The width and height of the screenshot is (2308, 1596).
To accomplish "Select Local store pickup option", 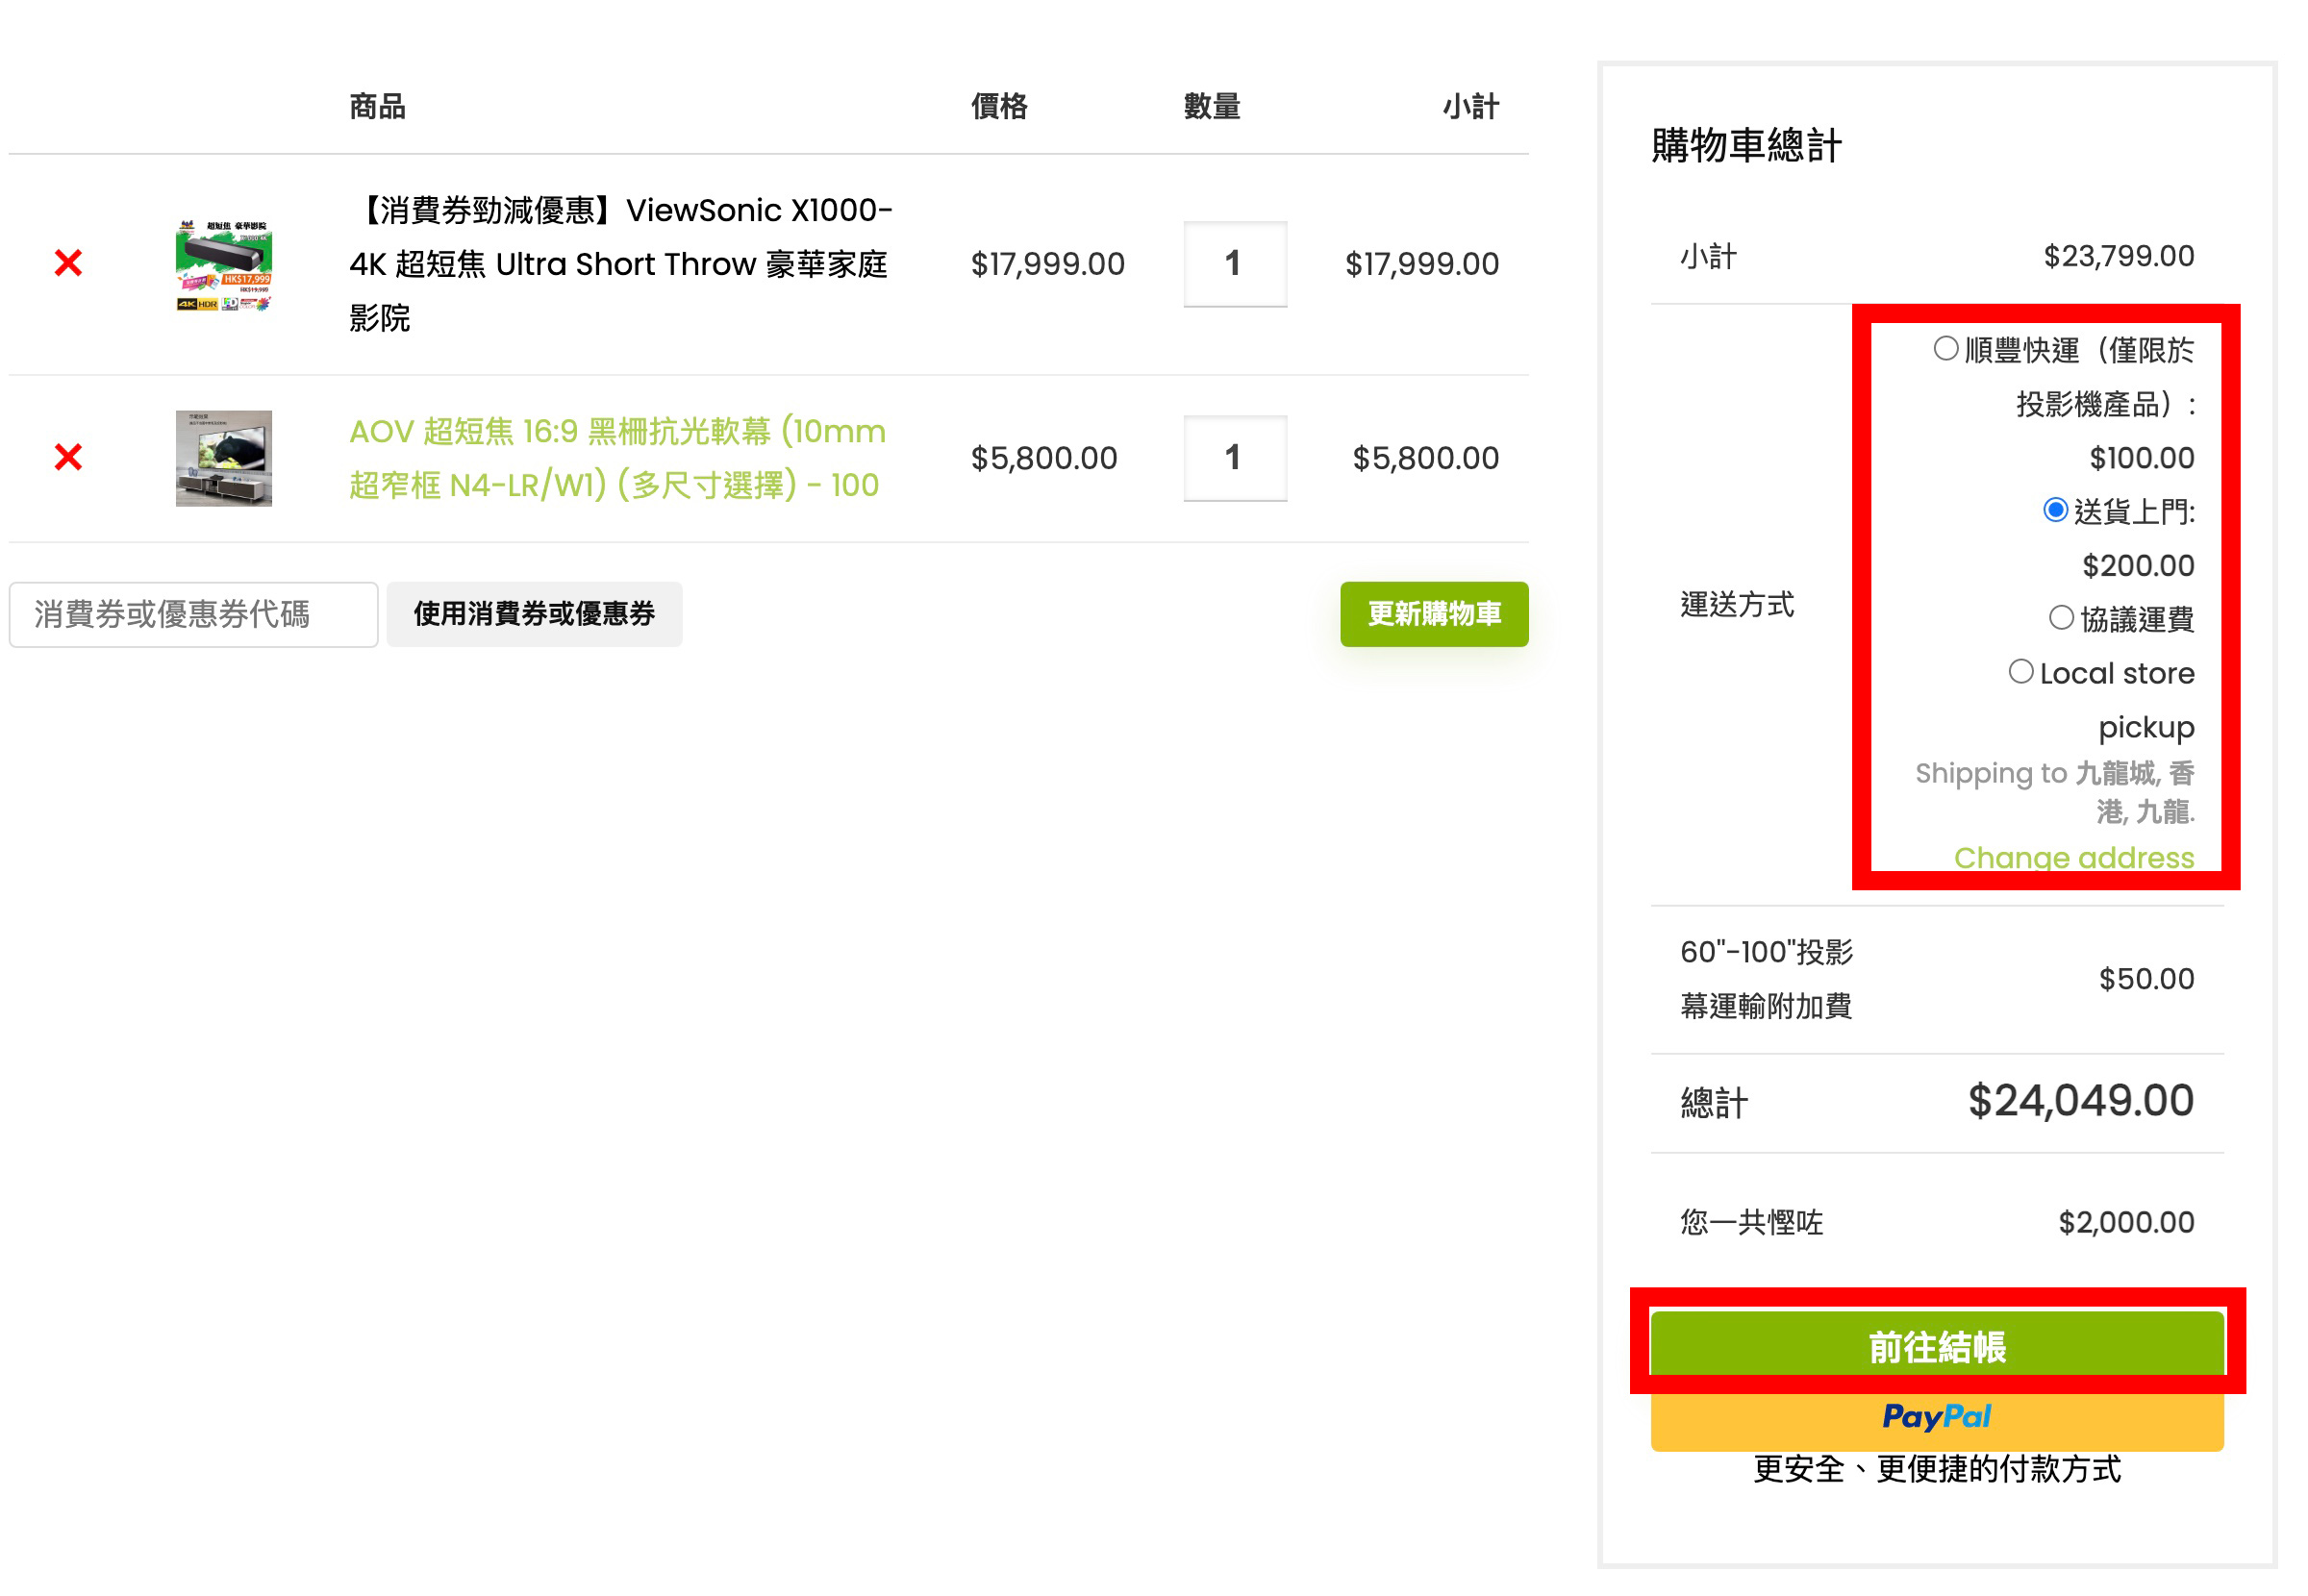I will 2021,672.
